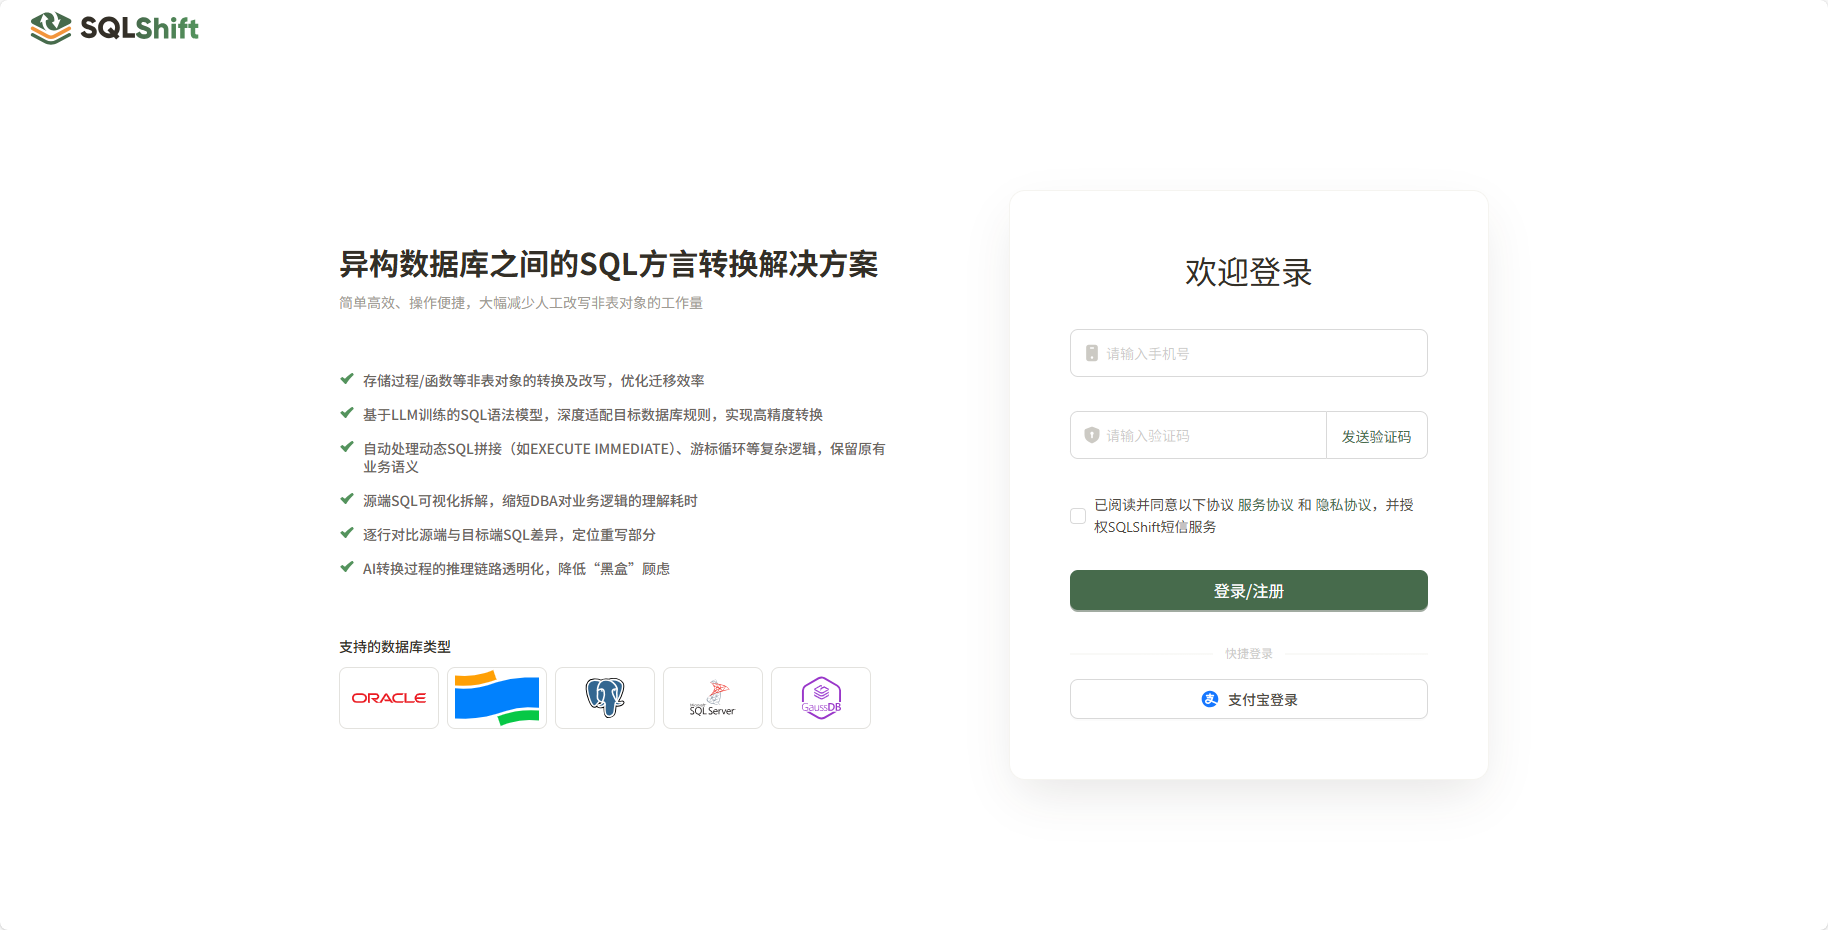
Task: Click the Alipay icon
Action: tap(1210, 699)
